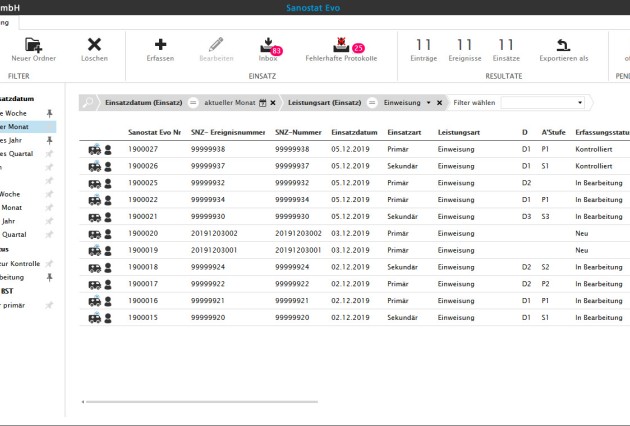Select er Monat filter in sidebar
The width and height of the screenshot is (630, 426).
(x=27, y=127)
